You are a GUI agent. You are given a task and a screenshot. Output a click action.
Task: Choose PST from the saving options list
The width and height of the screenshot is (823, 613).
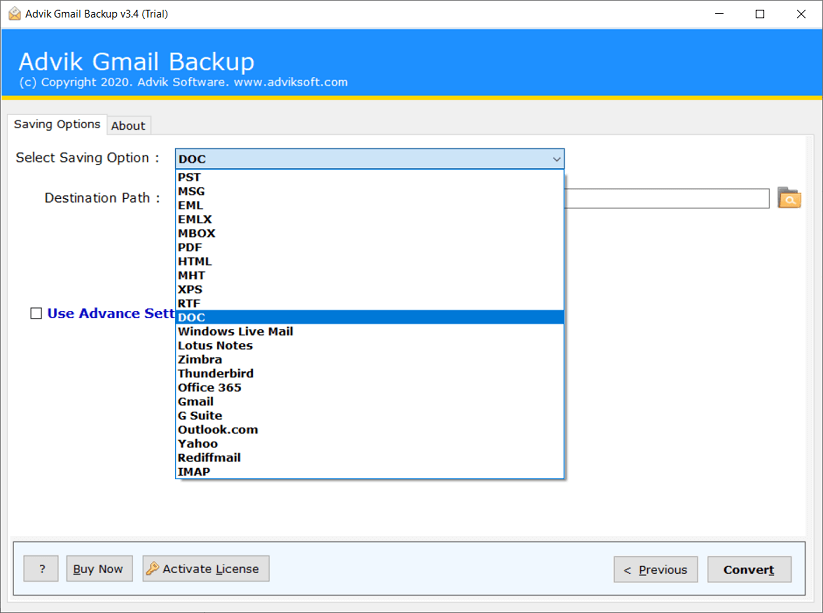click(x=370, y=177)
